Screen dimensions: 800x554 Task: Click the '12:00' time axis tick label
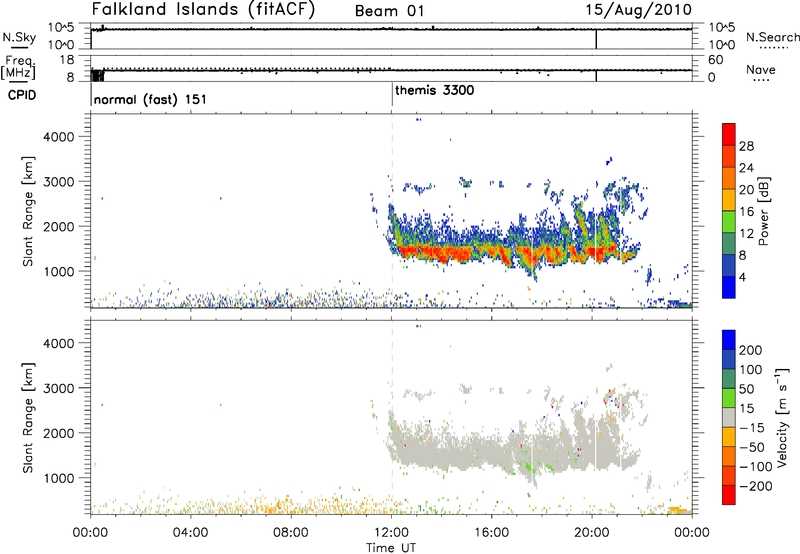click(391, 532)
